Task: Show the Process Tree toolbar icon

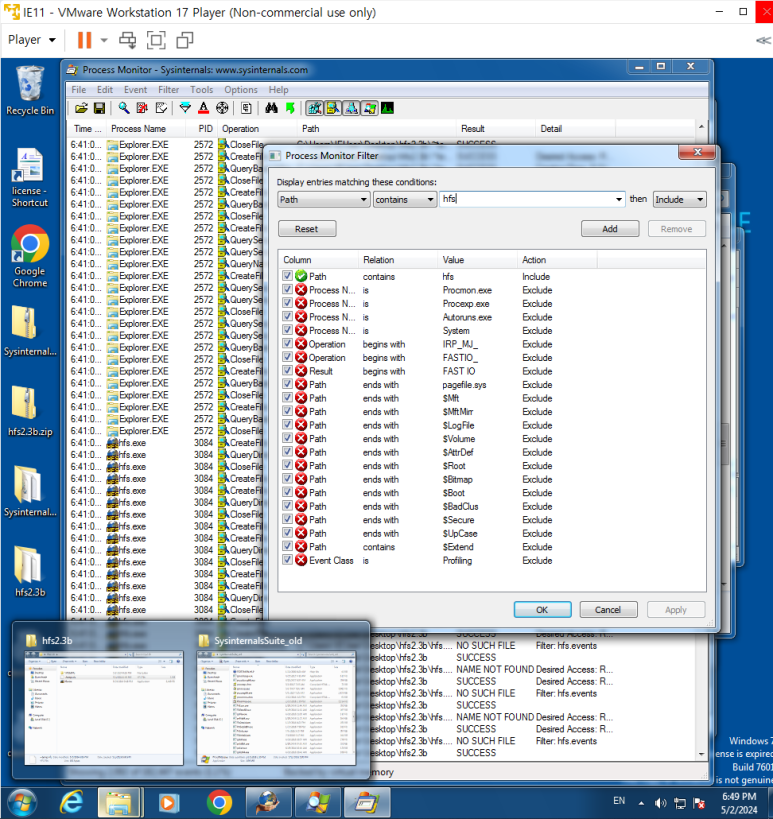Action: point(247,108)
